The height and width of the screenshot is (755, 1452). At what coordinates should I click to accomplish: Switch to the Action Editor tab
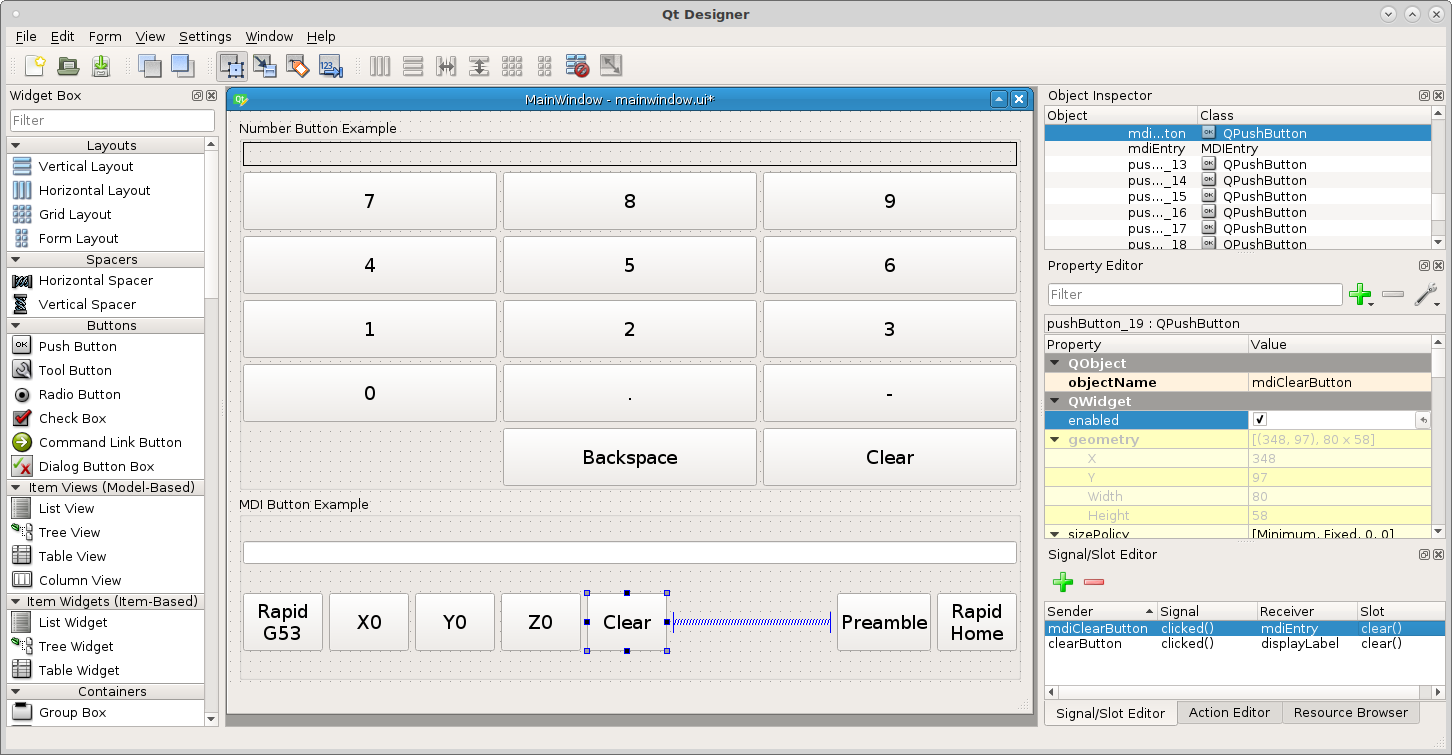(1229, 713)
